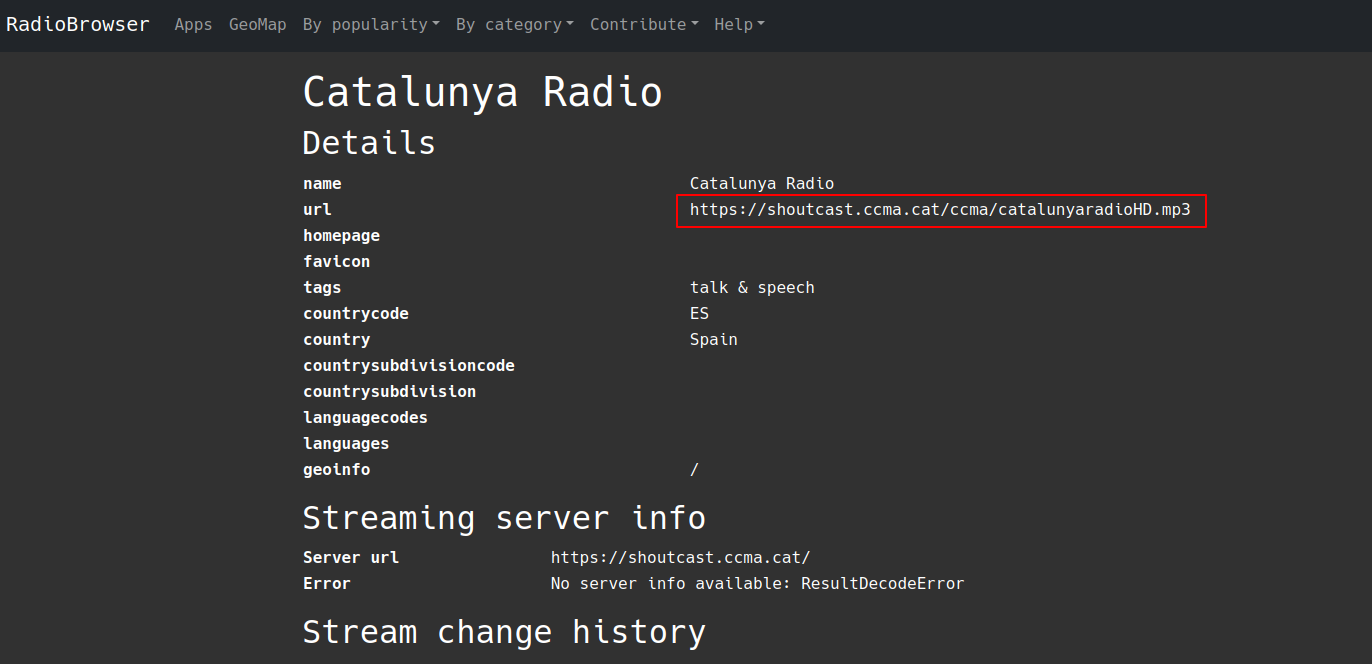1372x664 pixels.
Task: Click the RadioBrowser brand logo
Action: (78, 24)
